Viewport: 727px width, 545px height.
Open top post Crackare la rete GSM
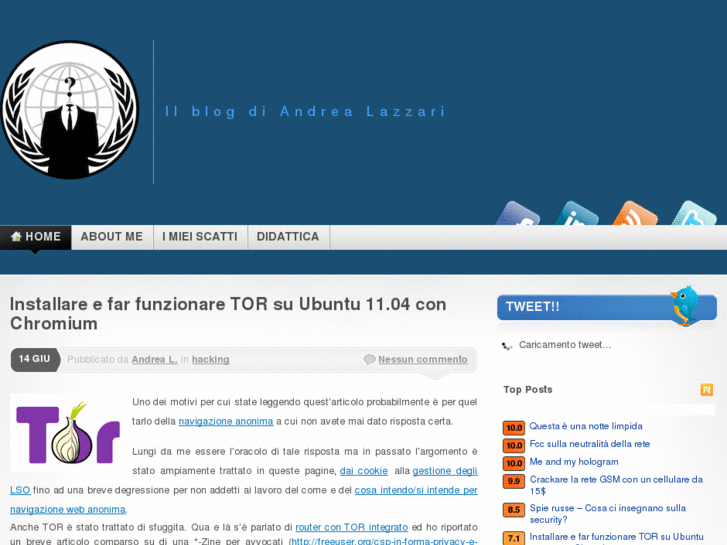coord(616,485)
